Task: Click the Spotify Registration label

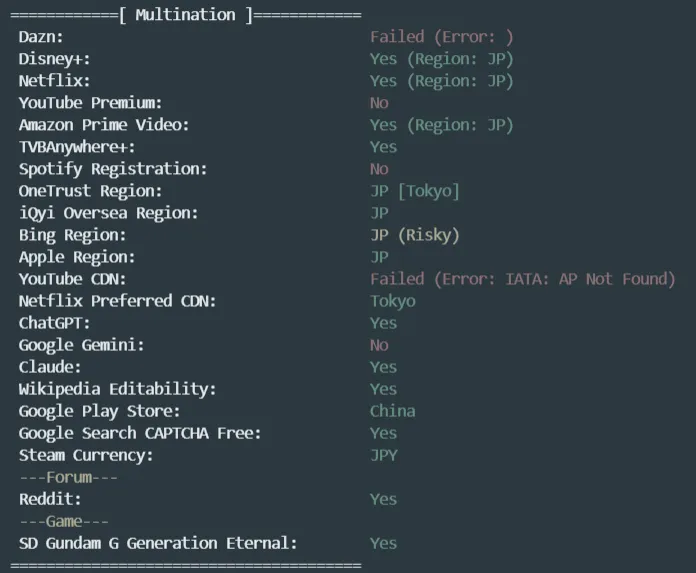Action: point(113,169)
